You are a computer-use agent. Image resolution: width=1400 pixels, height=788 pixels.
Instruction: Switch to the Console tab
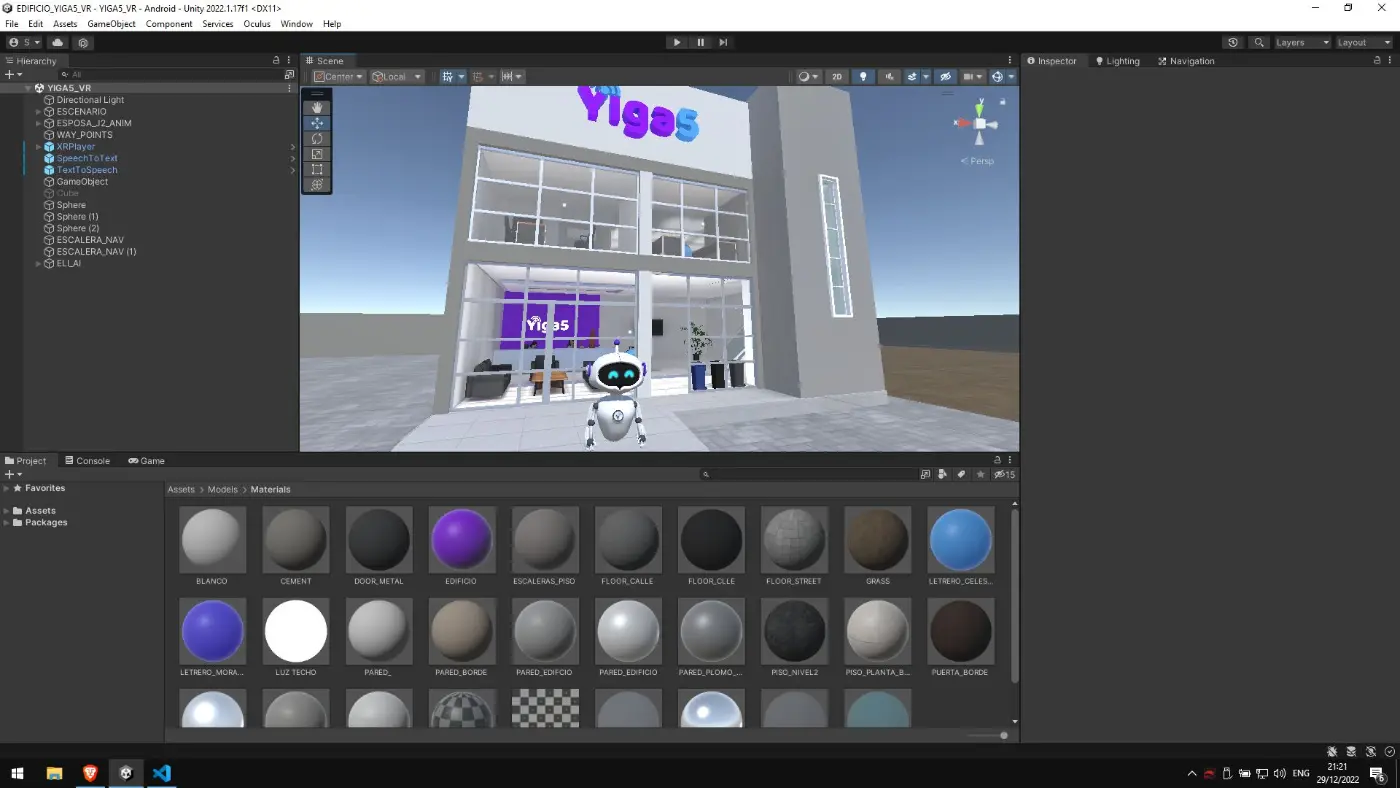click(x=87, y=461)
